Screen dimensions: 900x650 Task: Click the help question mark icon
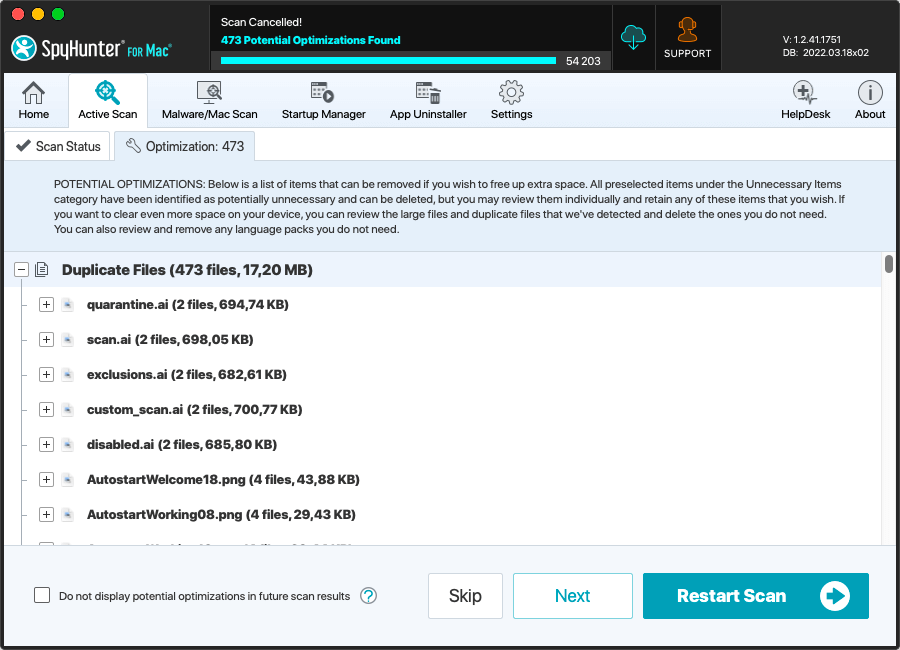click(x=368, y=596)
